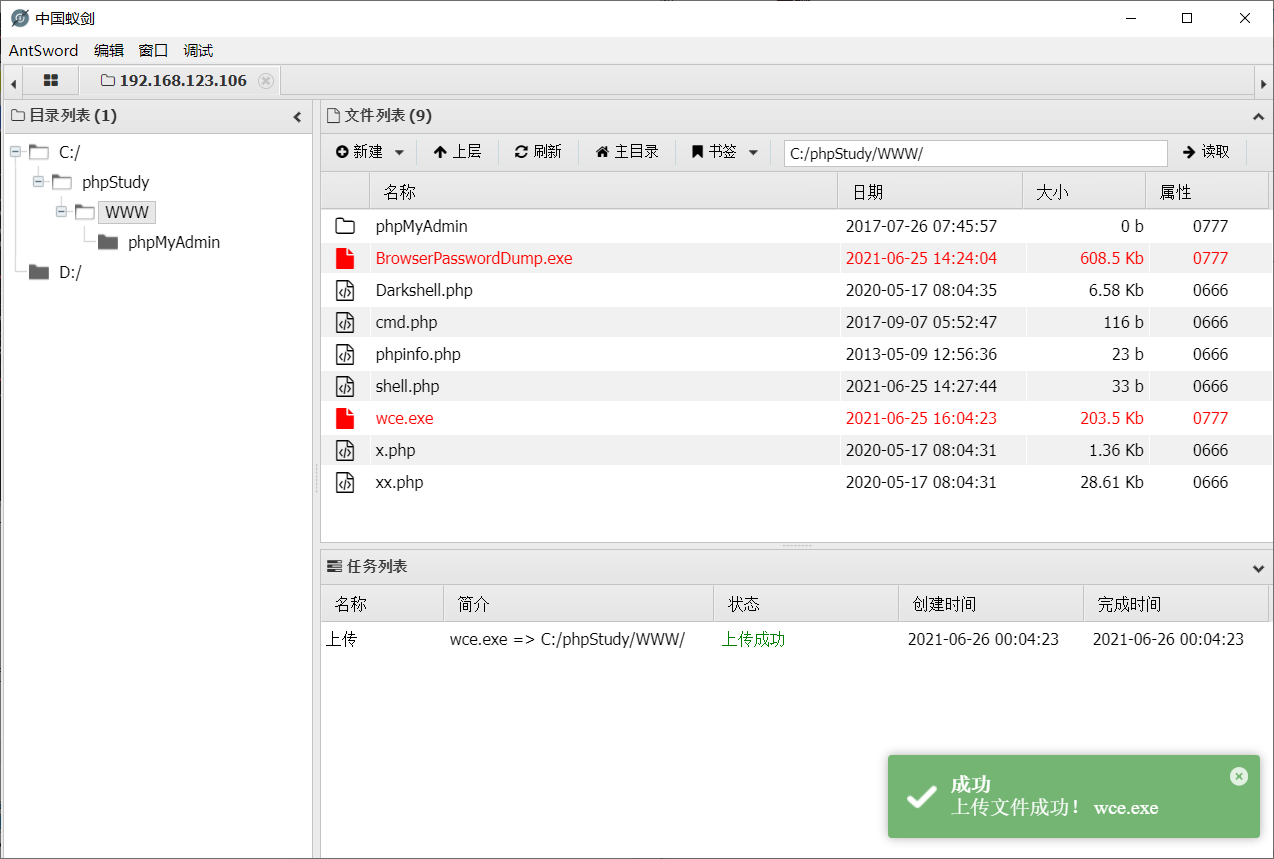Select the D:/ drive in tree
The image size is (1274, 859).
[69, 272]
